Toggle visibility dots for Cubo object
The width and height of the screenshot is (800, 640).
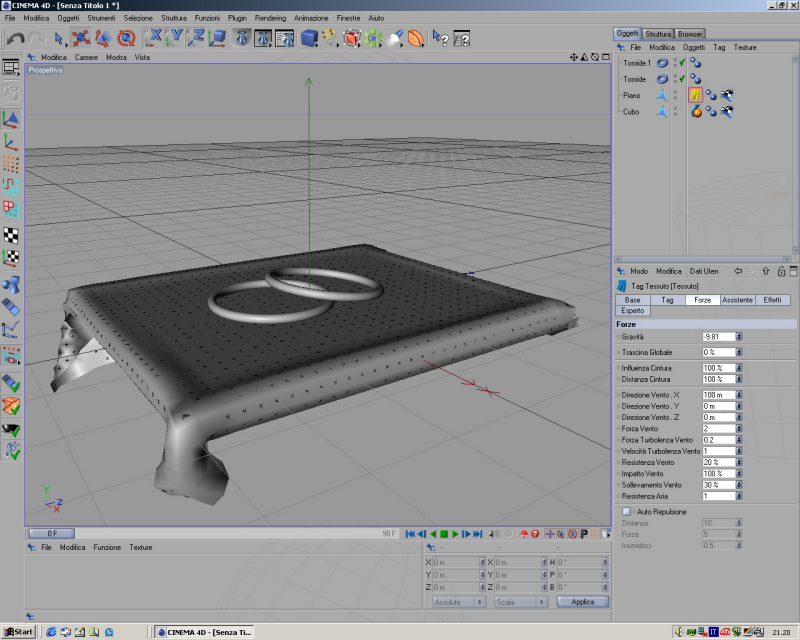[x=675, y=112]
